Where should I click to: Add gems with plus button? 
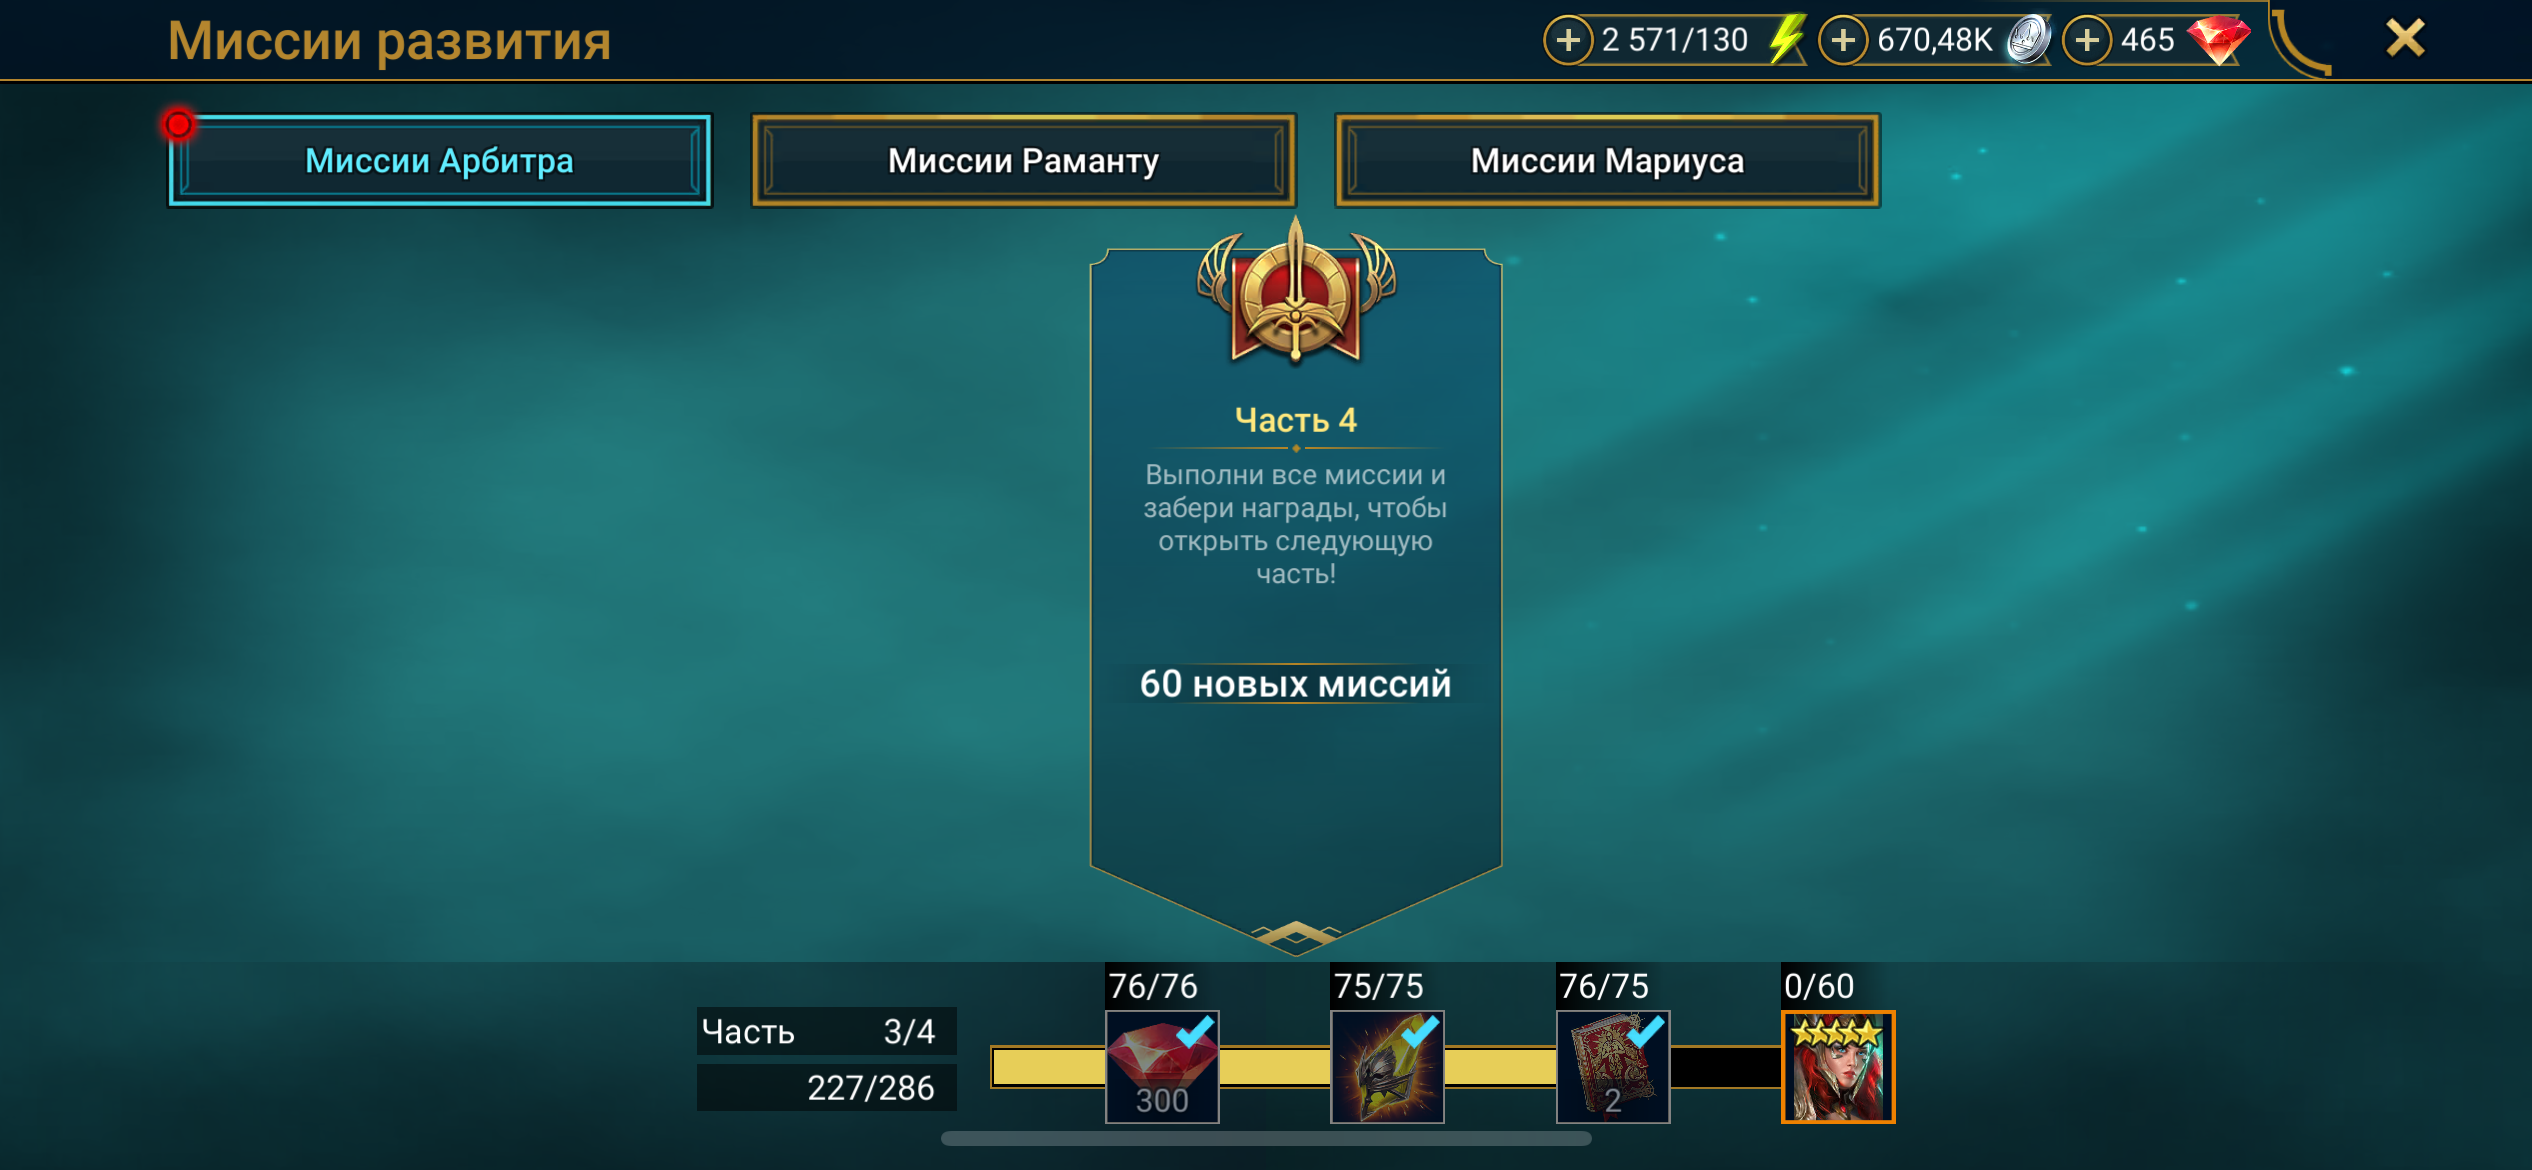point(2087,40)
